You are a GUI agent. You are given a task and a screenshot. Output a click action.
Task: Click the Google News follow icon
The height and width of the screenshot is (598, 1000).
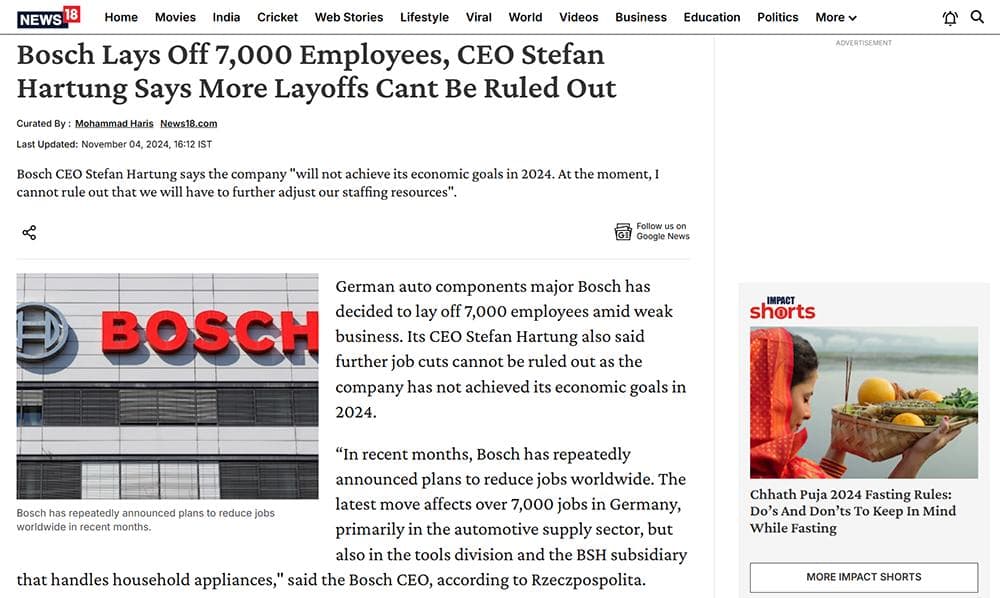tap(623, 232)
